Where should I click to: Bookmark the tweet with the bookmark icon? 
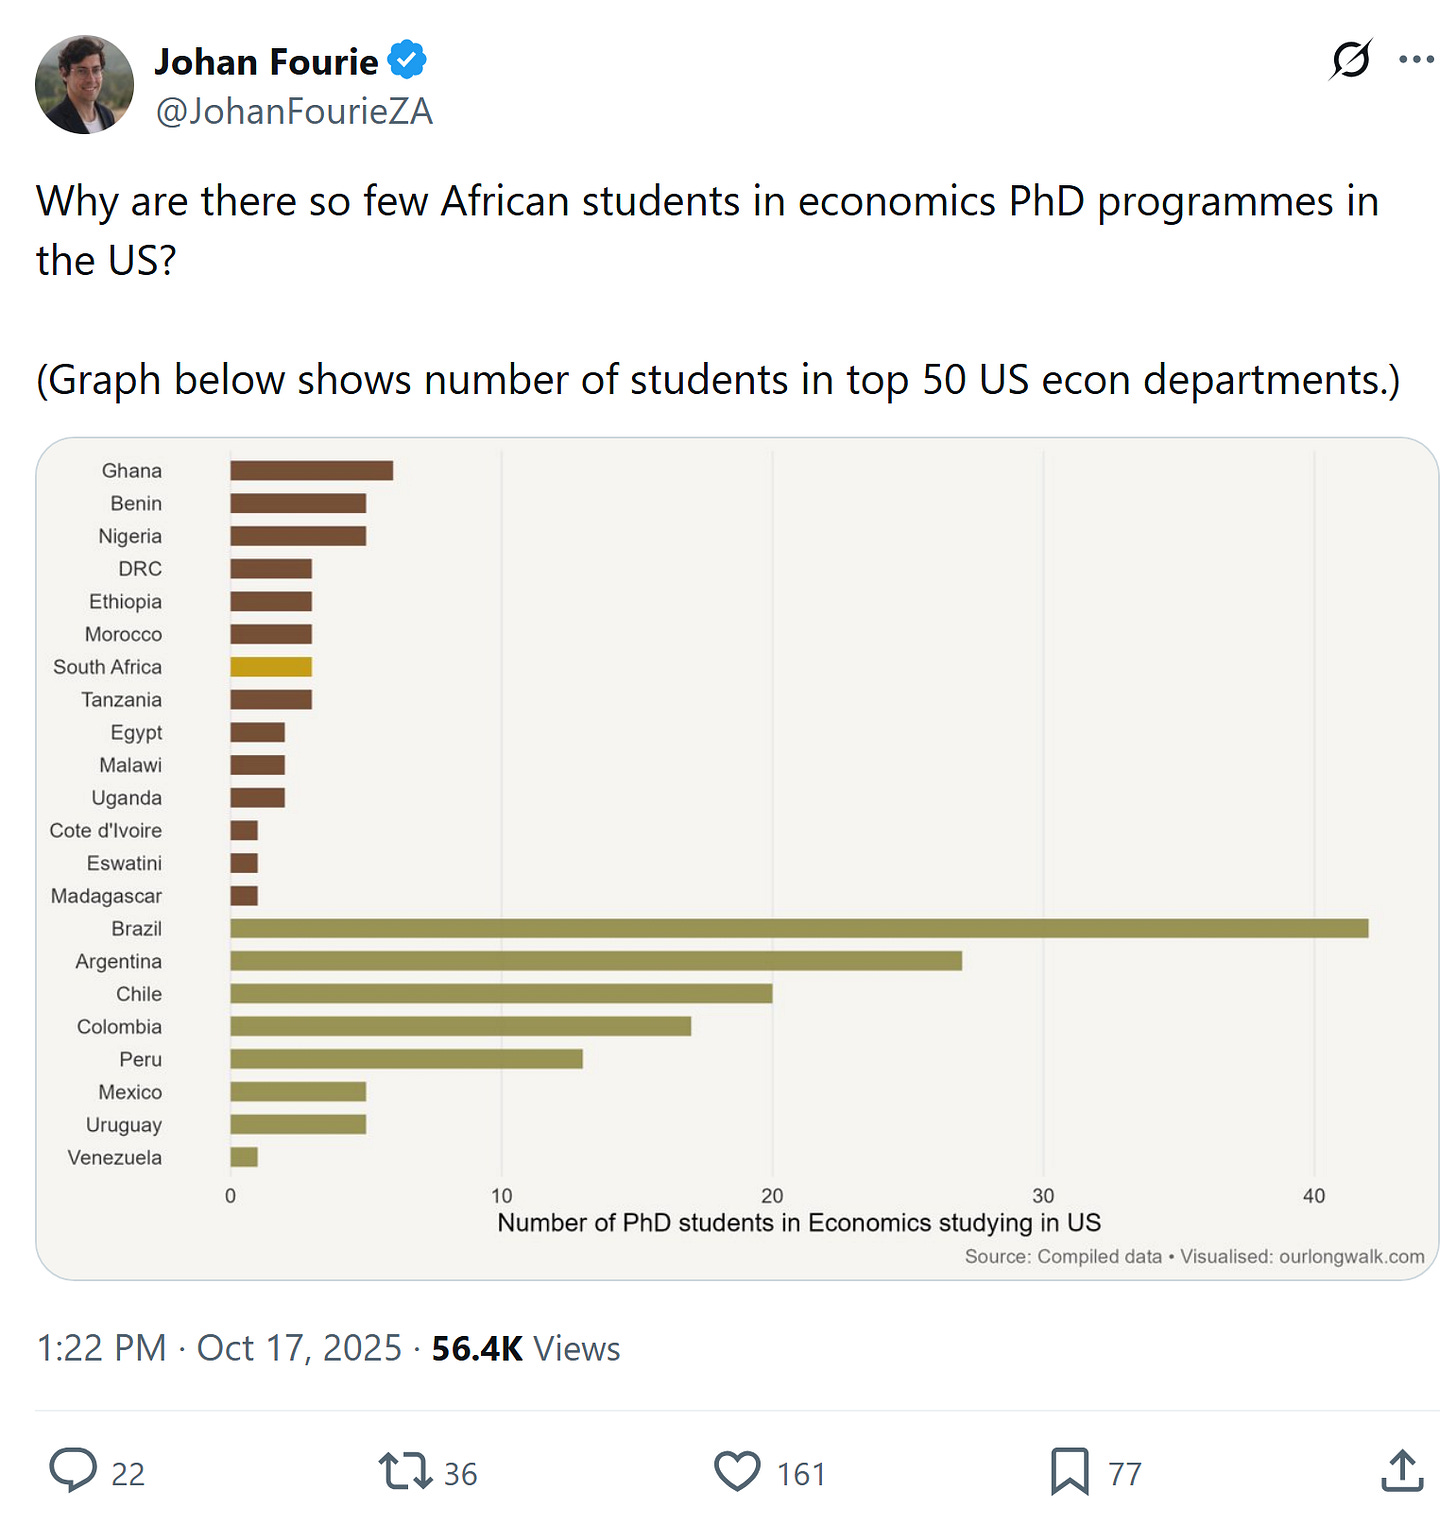pyautogui.click(x=1070, y=1472)
